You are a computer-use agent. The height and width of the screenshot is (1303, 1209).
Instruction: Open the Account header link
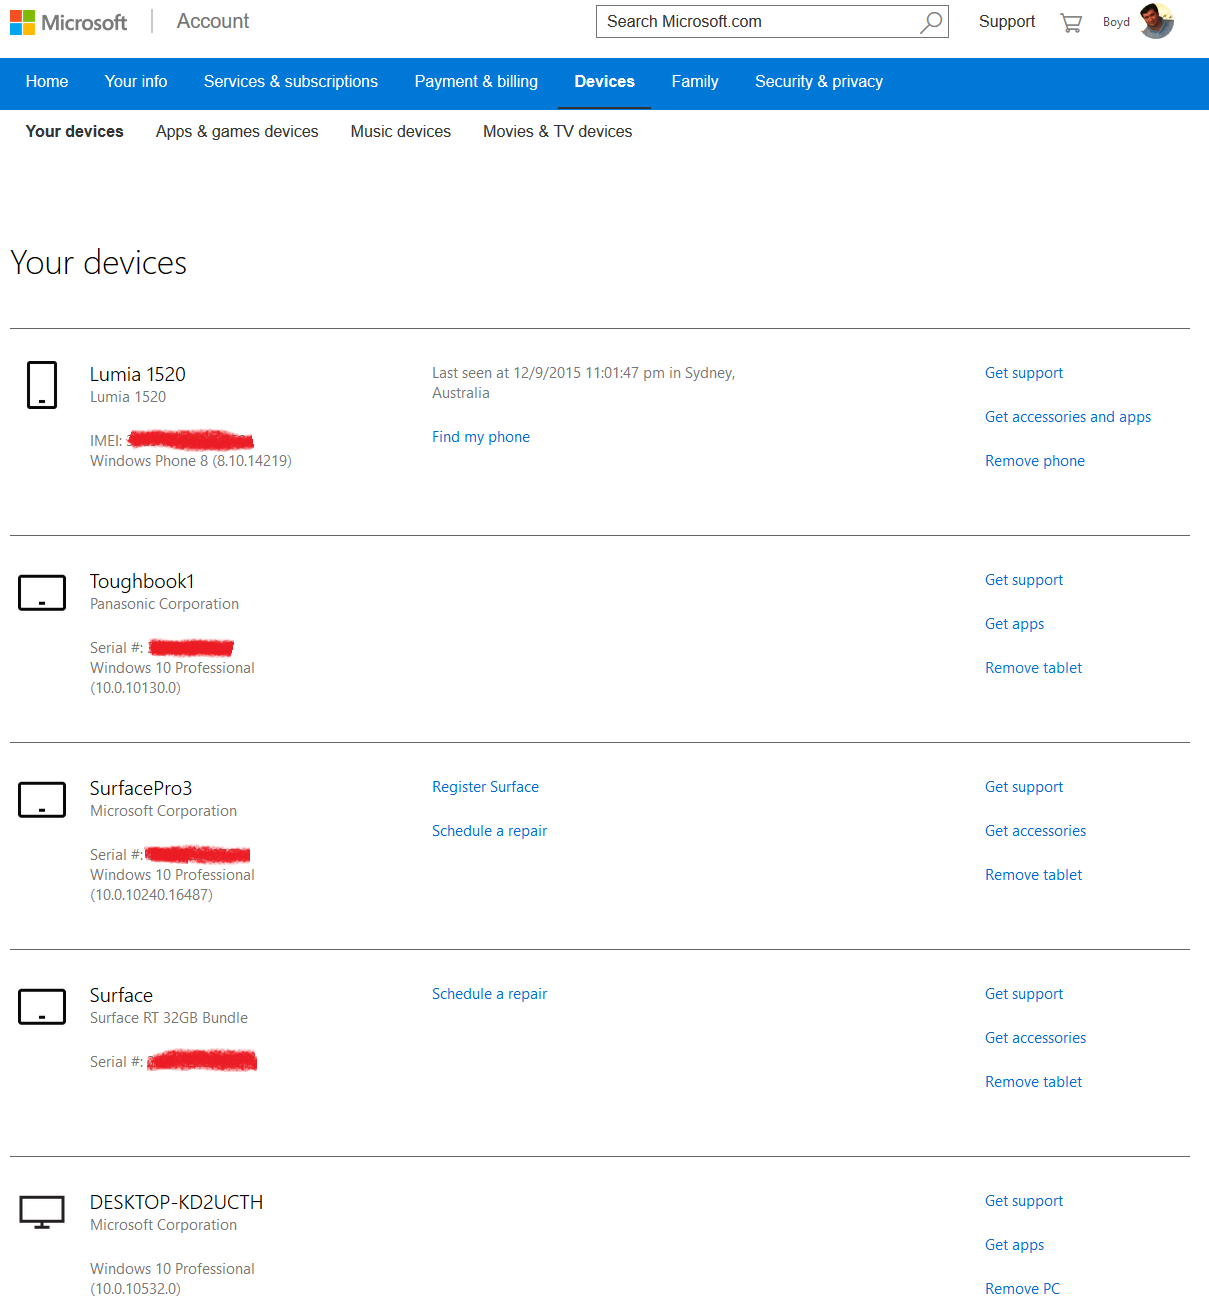[213, 21]
